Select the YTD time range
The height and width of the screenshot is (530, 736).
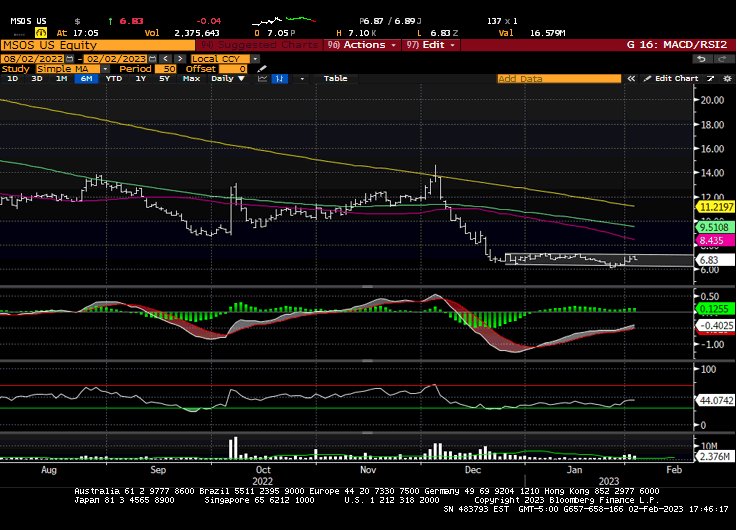[114, 78]
